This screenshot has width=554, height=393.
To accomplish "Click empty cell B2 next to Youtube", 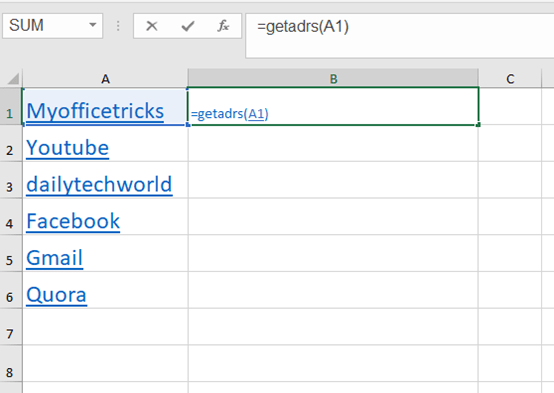I will tap(333, 143).
